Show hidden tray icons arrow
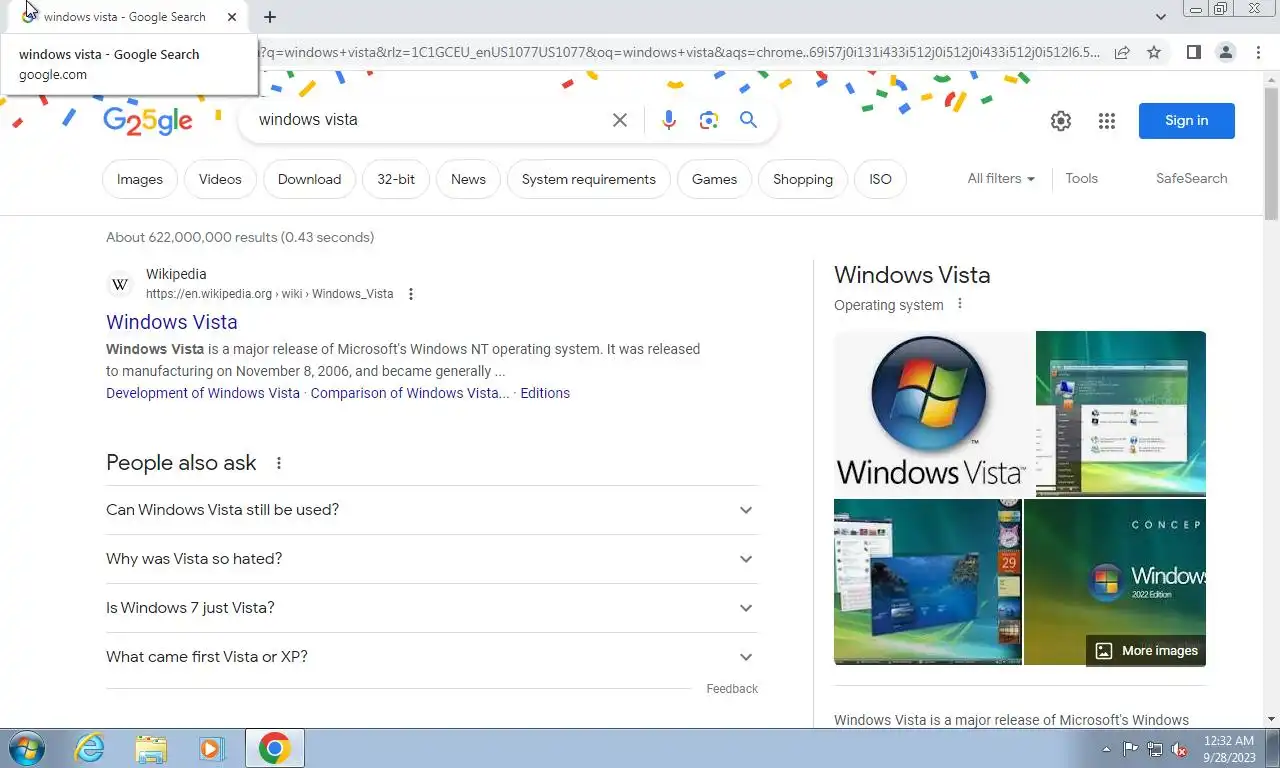This screenshot has height=768, width=1280. click(1106, 749)
